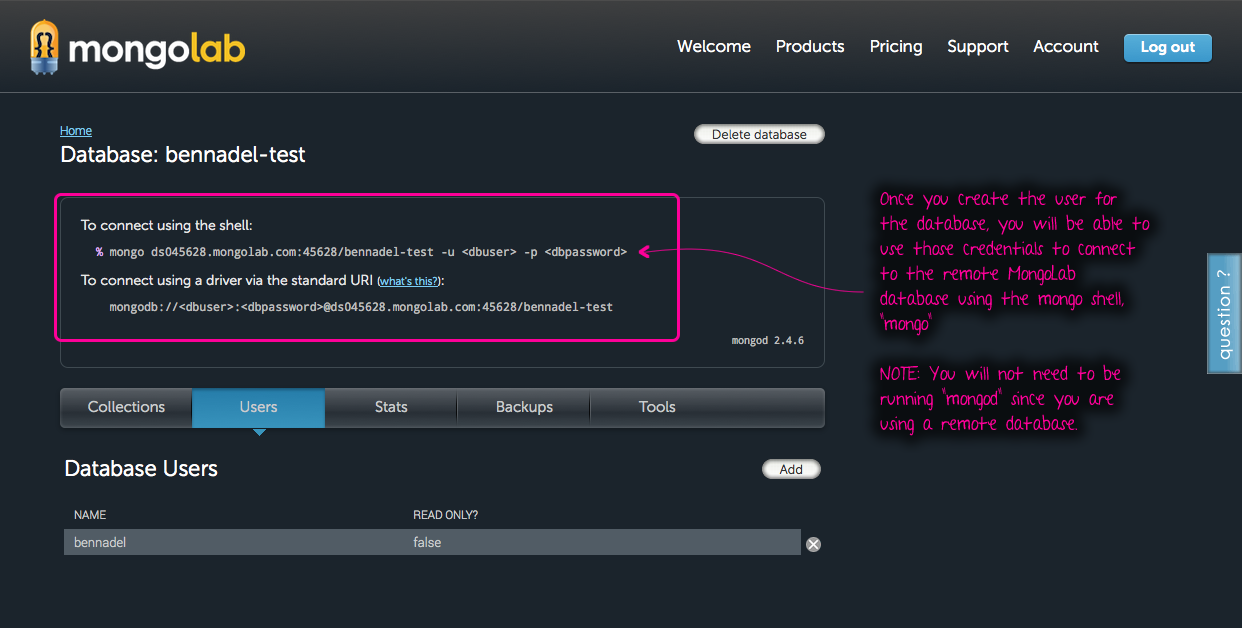Click the MongoLab logo icon
1242x628 pixels.
(44, 48)
